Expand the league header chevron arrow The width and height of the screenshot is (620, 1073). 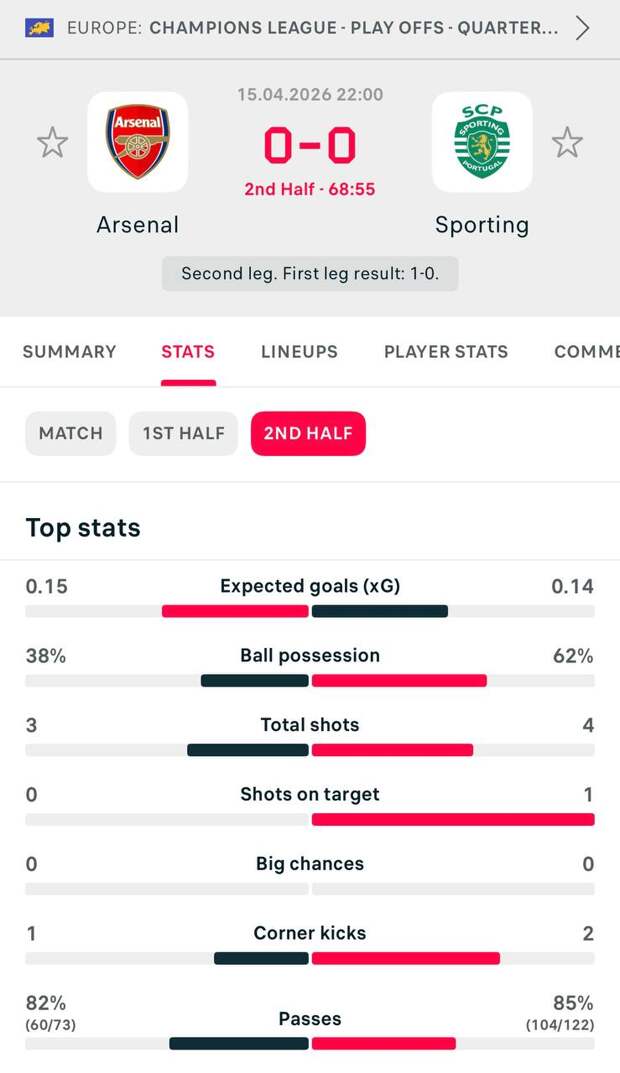point(583,27)
